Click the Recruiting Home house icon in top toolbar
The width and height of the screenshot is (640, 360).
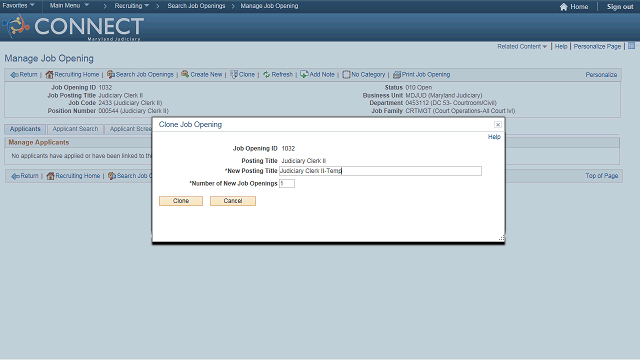coord(49,74)
